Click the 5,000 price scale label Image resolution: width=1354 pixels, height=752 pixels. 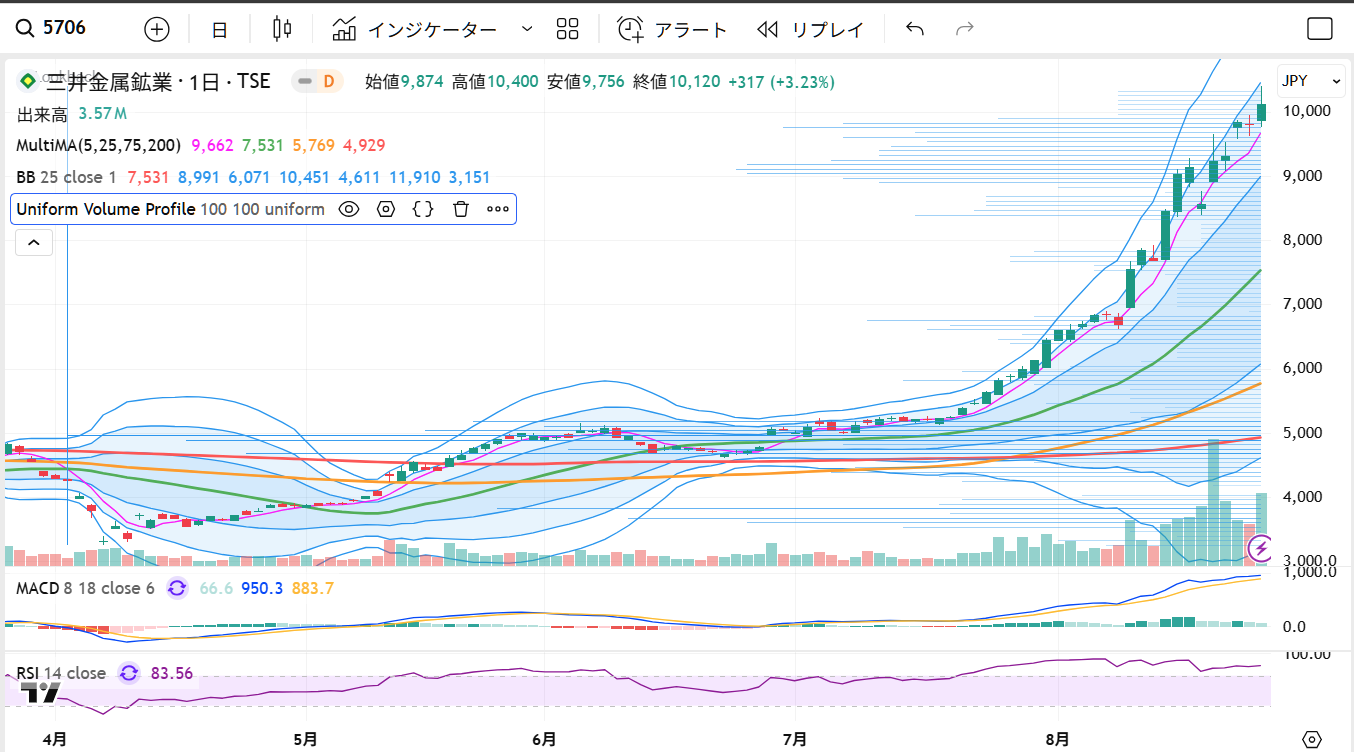pos(1304,433)
